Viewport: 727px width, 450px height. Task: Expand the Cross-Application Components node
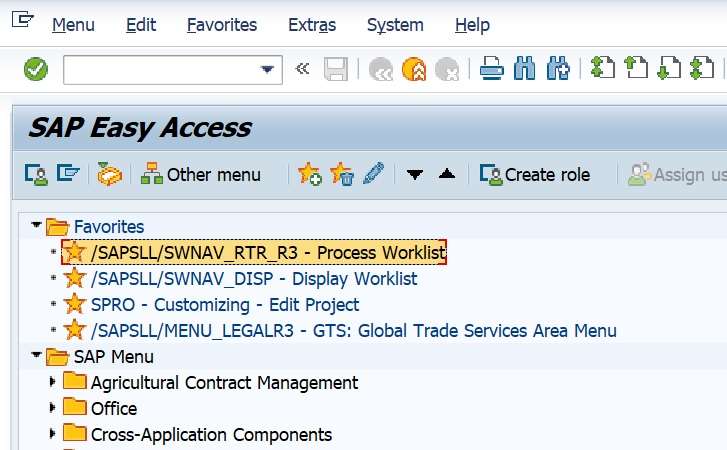point(52,433)
